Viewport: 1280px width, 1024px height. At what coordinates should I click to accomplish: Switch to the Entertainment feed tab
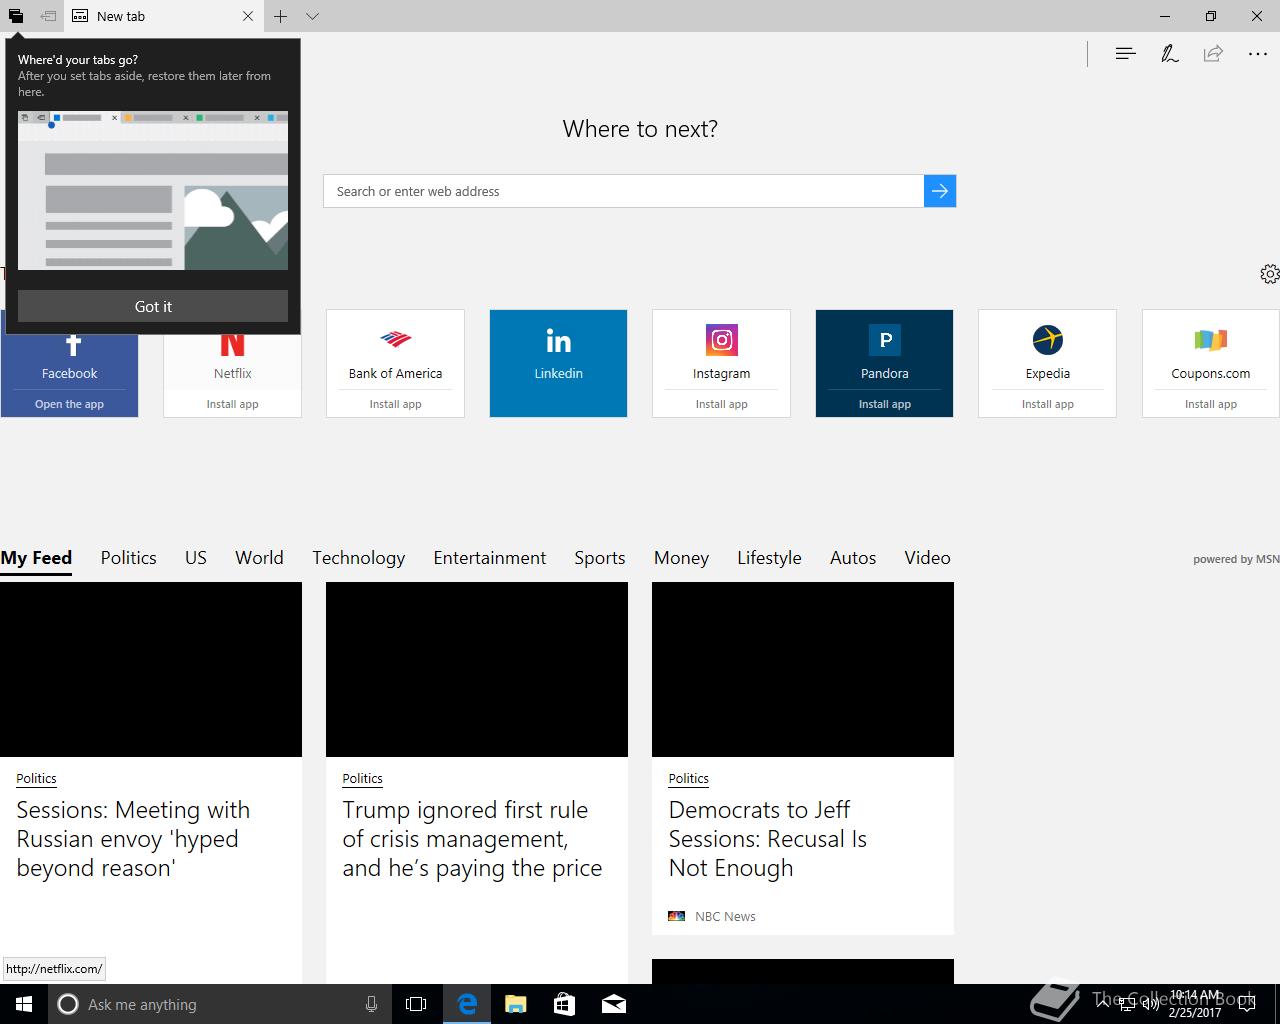click(x=489, y=558)
